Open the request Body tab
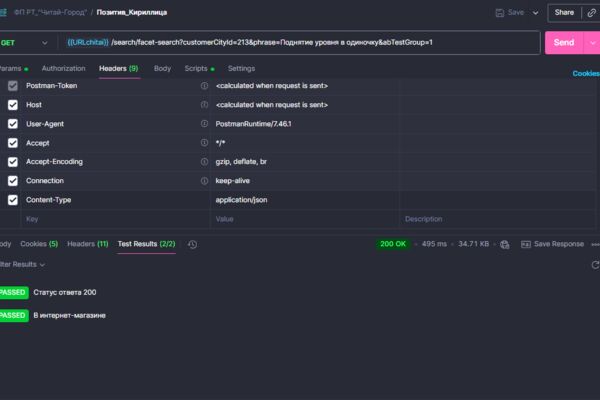The image size is (600, 400). pyautogui.click(x=162, y=69)
